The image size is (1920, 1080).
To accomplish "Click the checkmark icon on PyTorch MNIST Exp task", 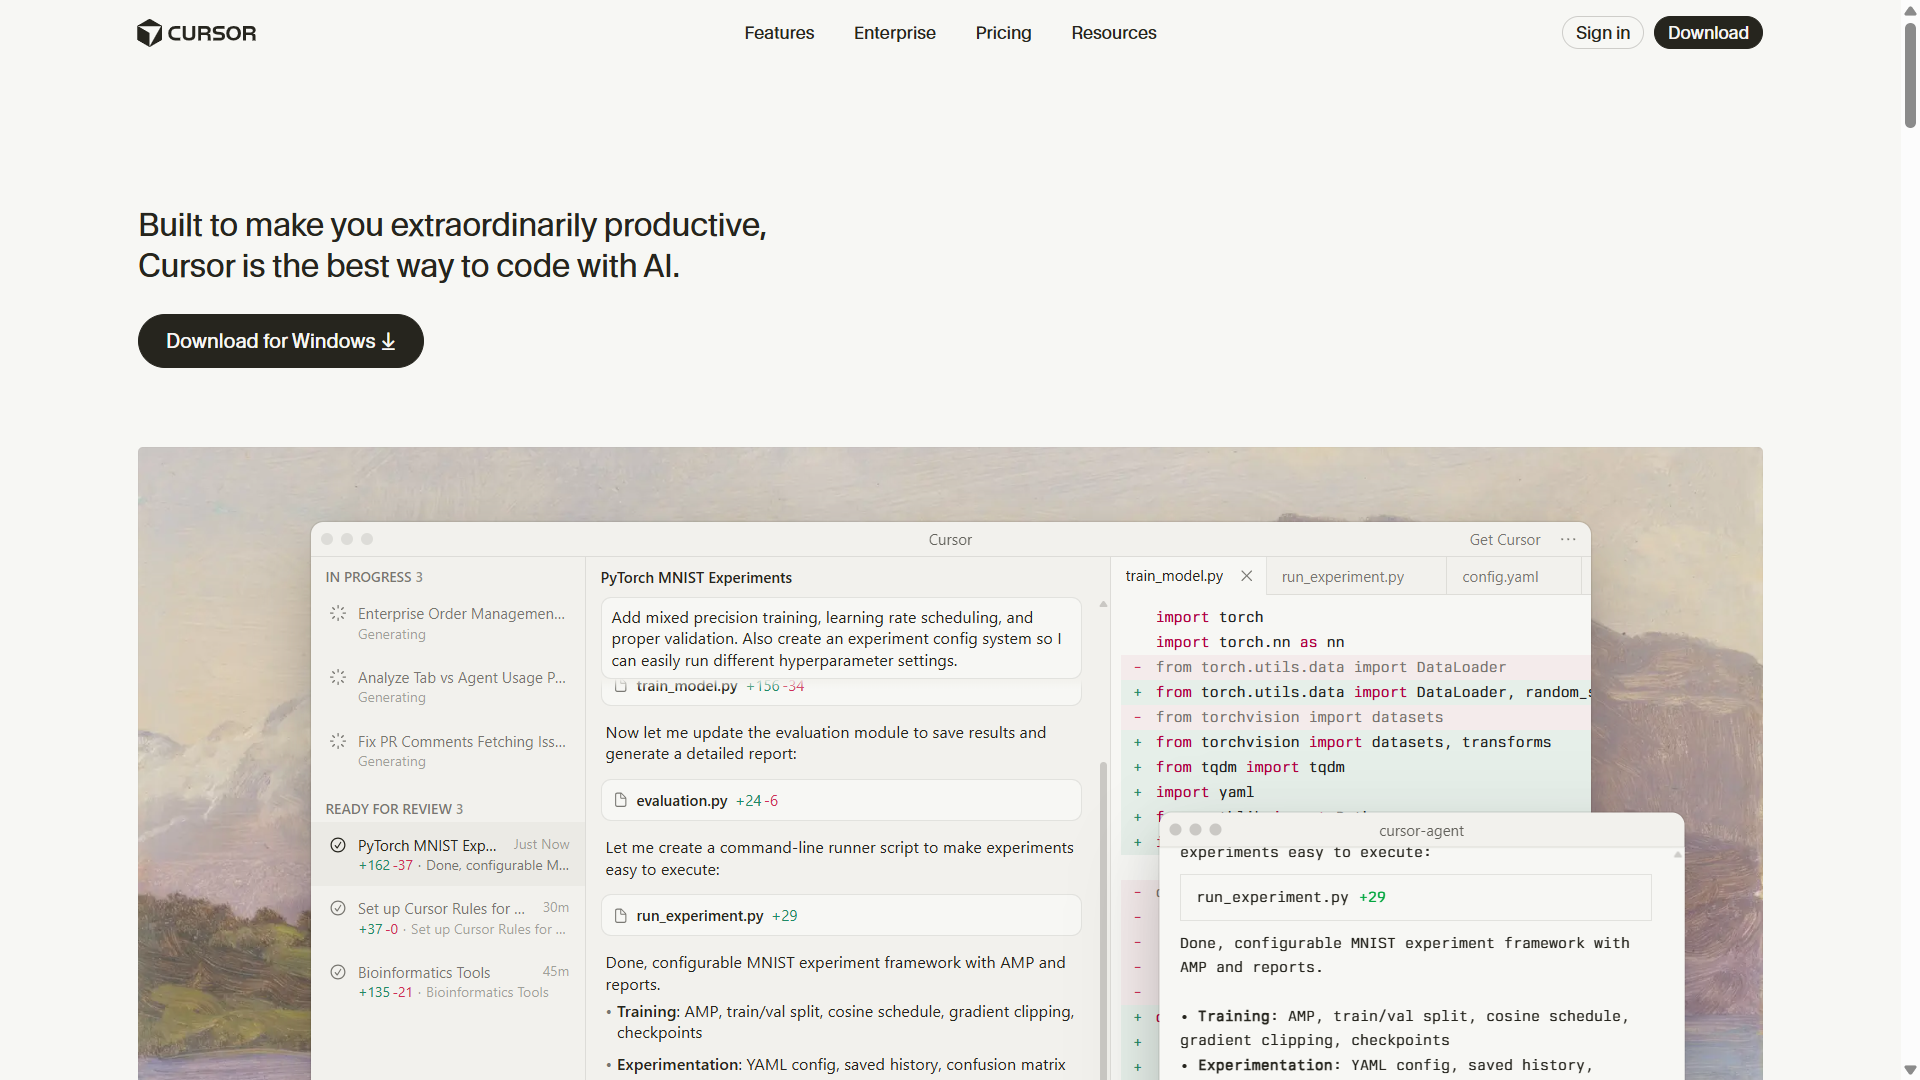I will pyautogui.click(x=337, y=844).
